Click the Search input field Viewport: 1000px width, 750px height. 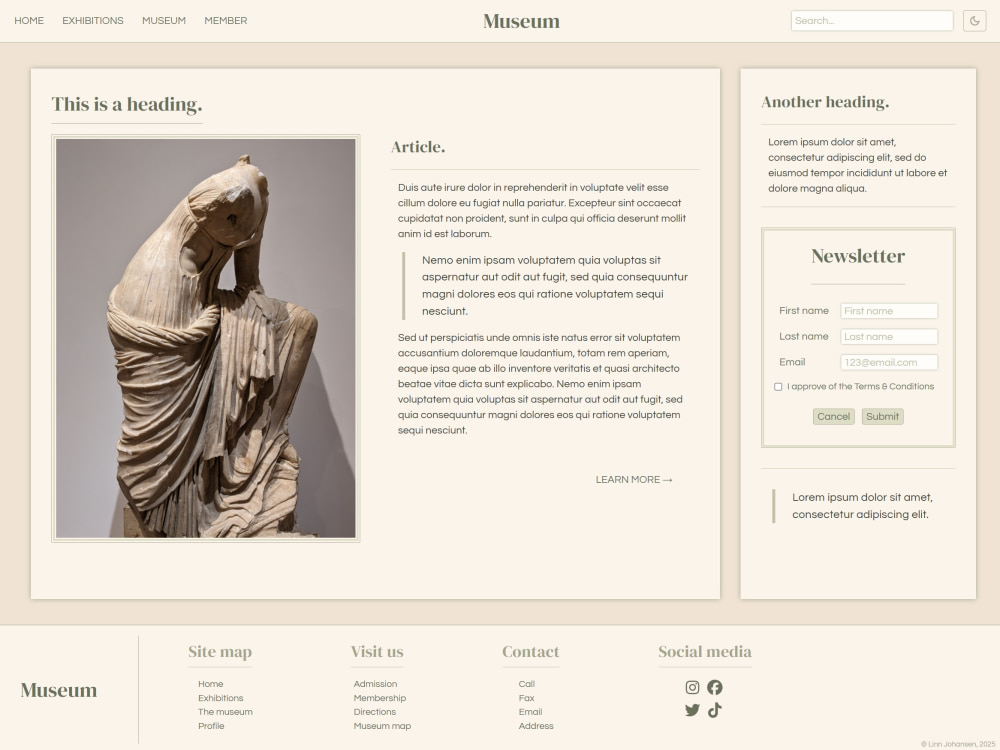pyautogui.click(x=870, y=20)
